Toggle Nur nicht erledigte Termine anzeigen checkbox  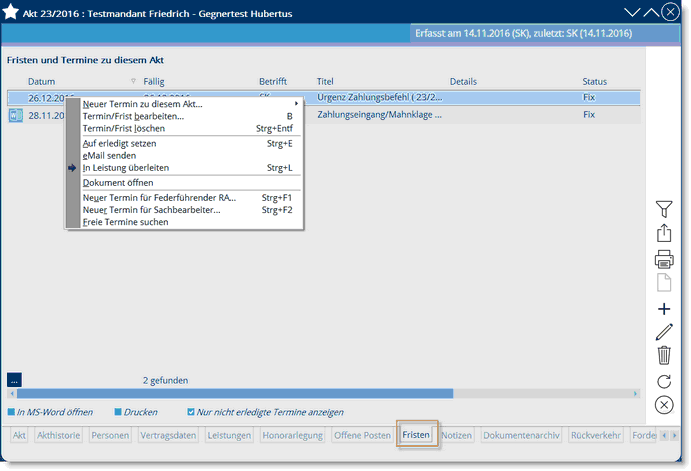190,412
